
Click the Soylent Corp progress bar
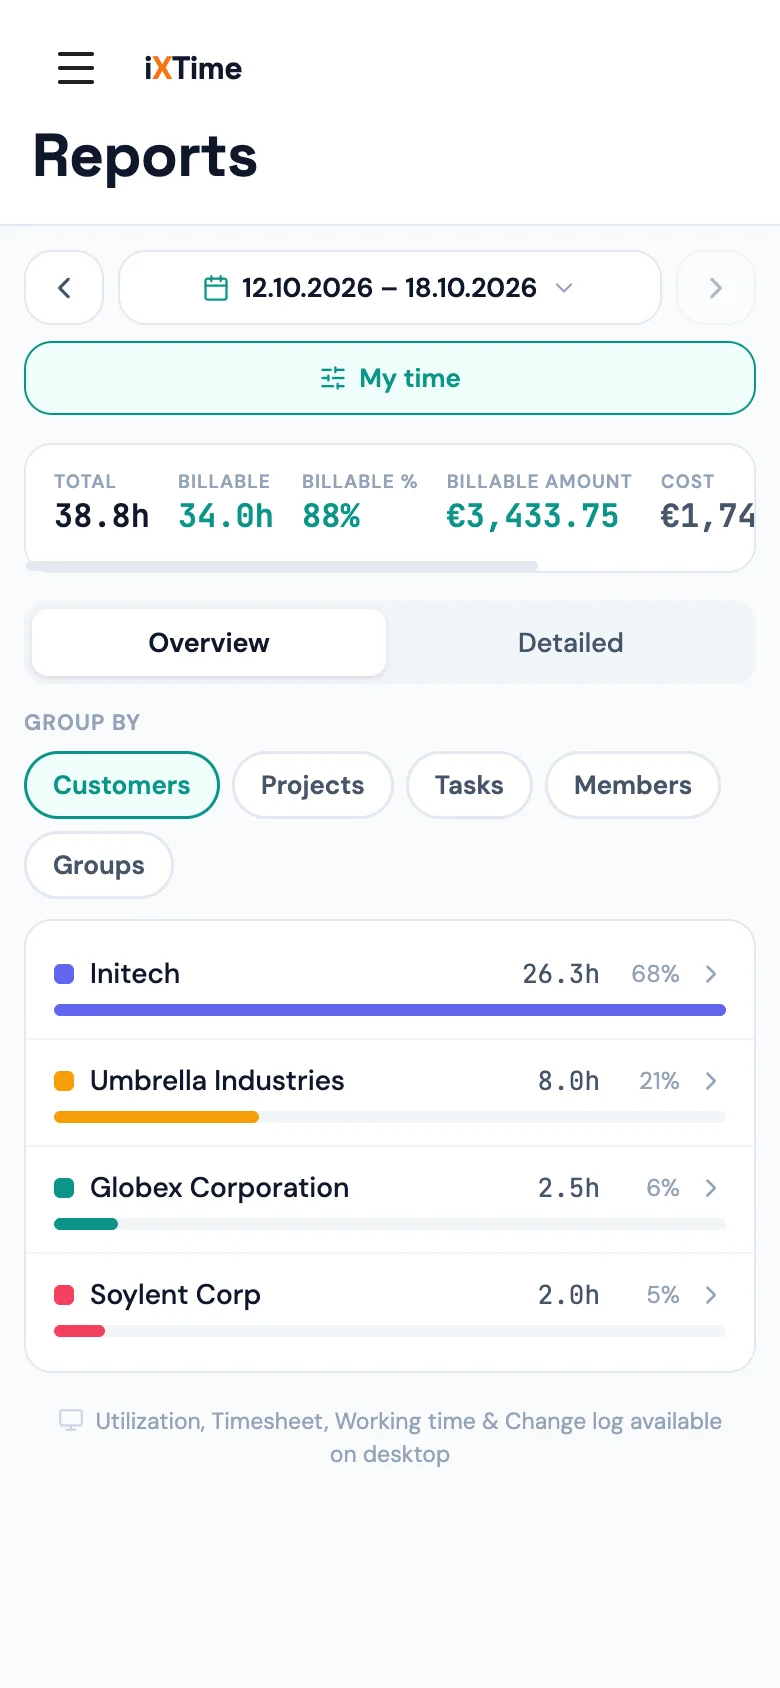(x=390, y=1331)
